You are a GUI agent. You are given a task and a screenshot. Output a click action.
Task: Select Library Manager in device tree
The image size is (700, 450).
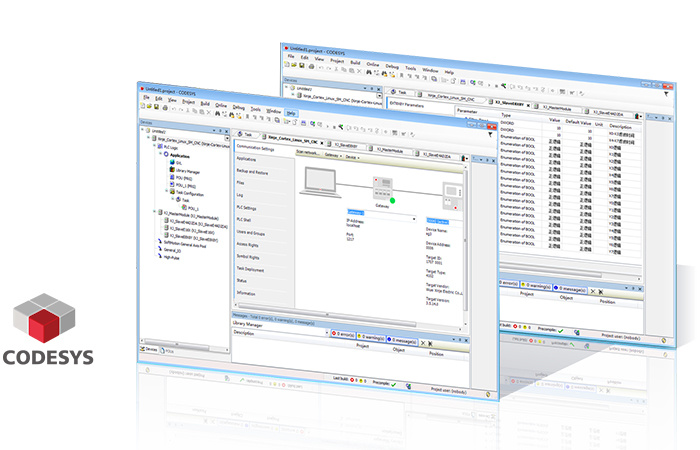point(188,171)
